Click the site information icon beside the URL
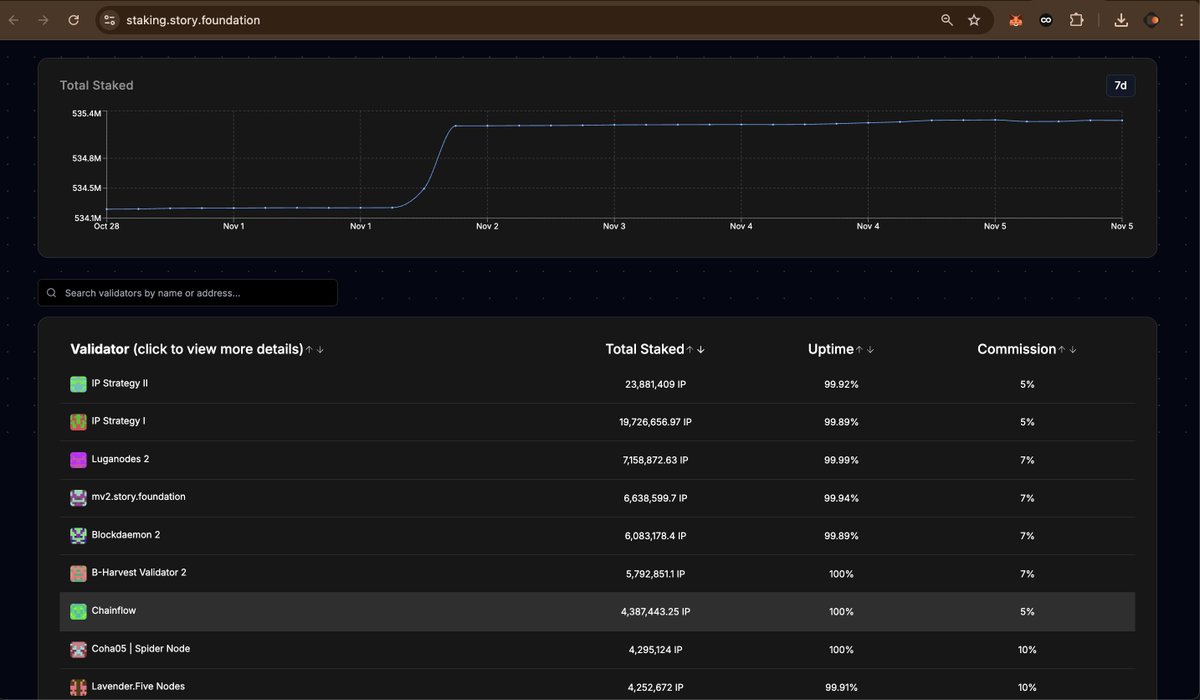Viewport: 1200px width, 700px height. click(109, 19)
